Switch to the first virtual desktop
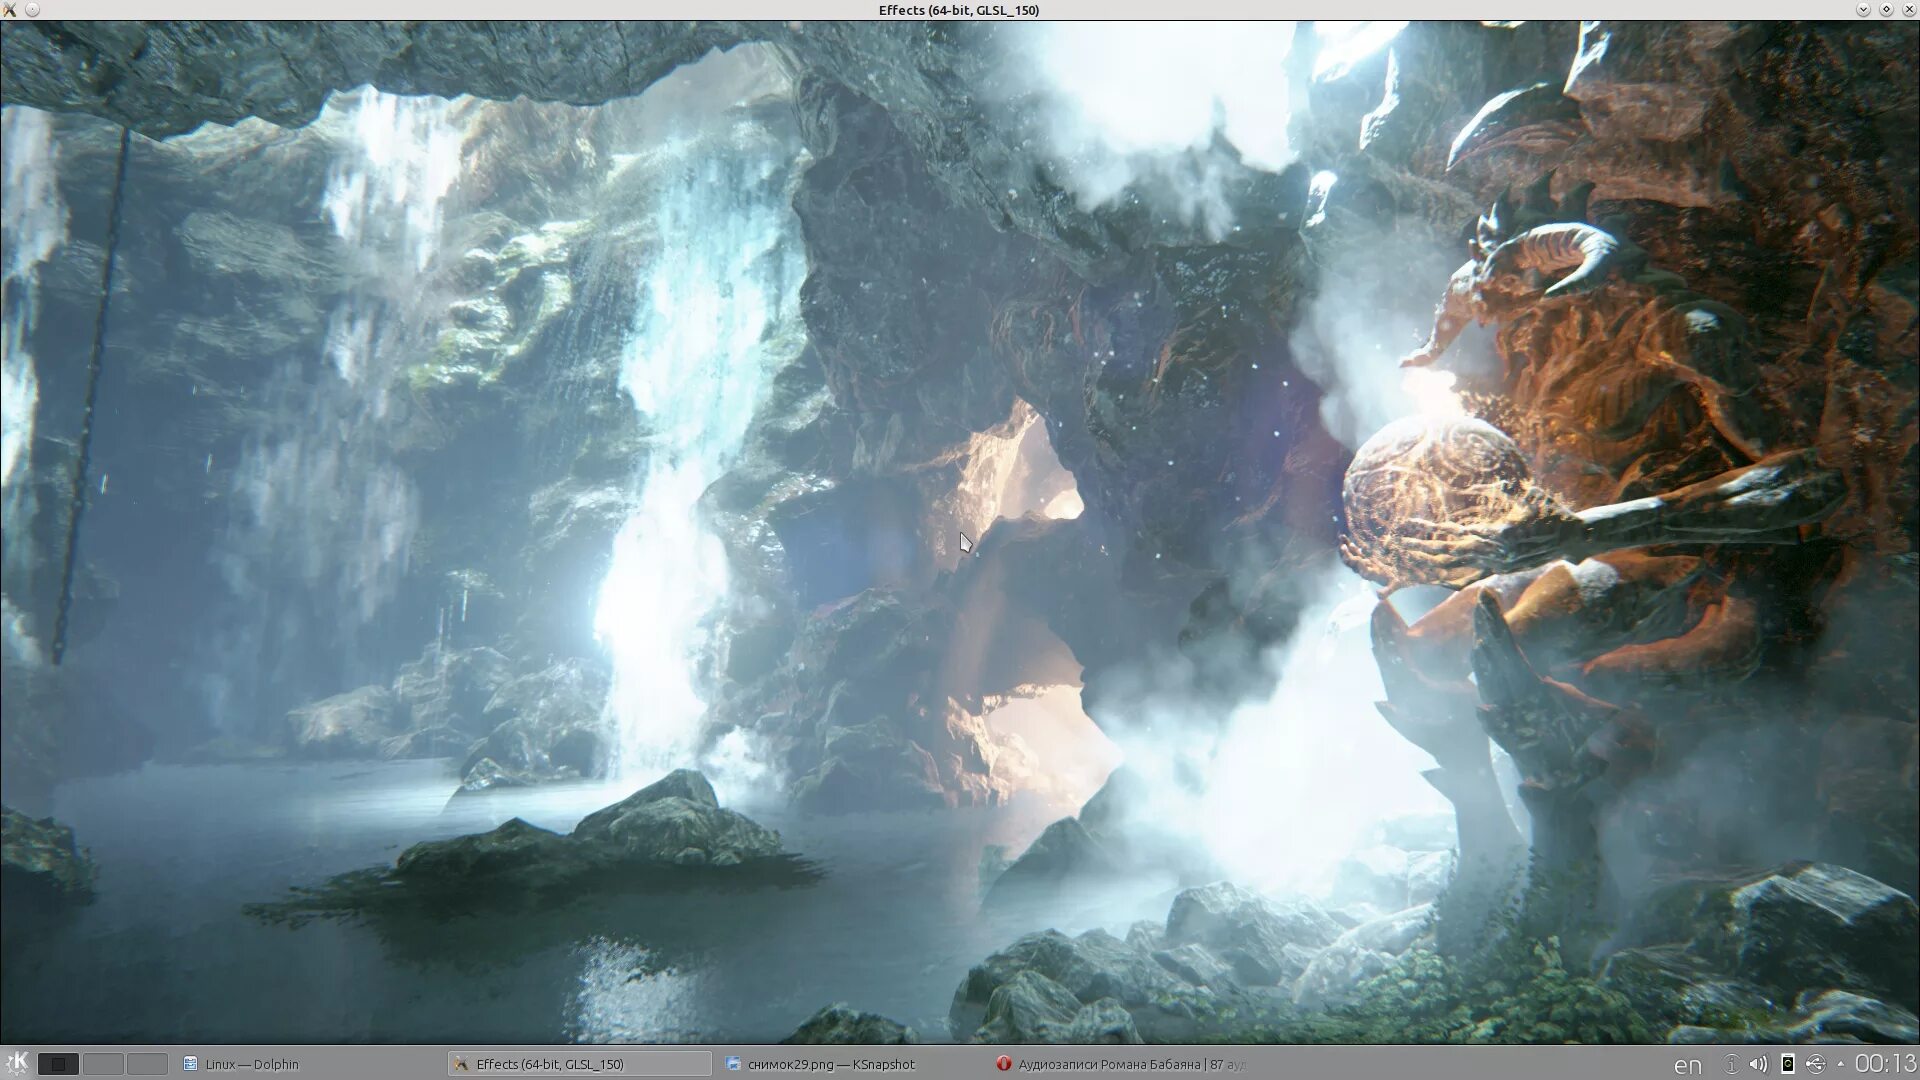The width and height of the screenshot is (1920, 1080). tap(58, 1064)
